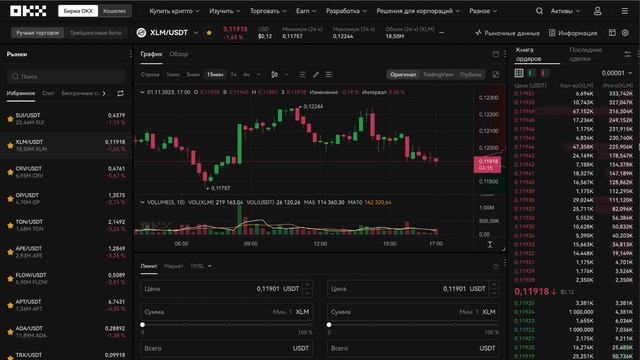Open the hamburger menu in top bar

tap(625, 11)
